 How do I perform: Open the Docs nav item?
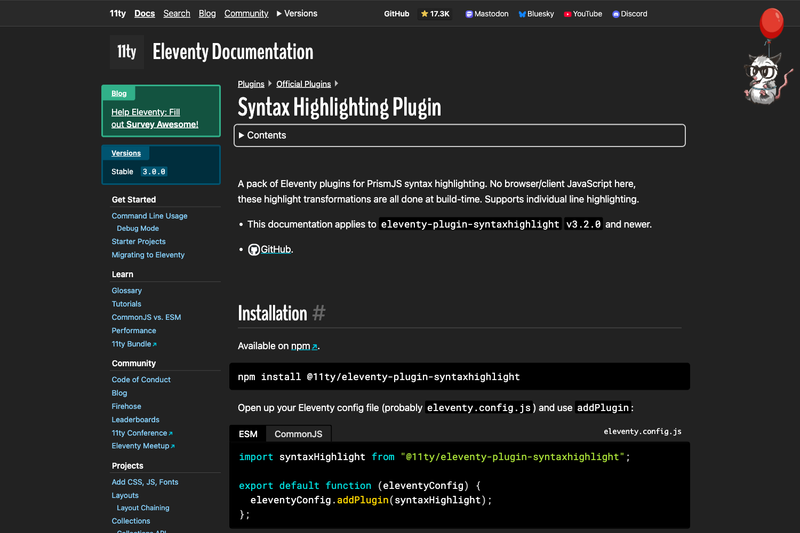(x=144, y=14)
